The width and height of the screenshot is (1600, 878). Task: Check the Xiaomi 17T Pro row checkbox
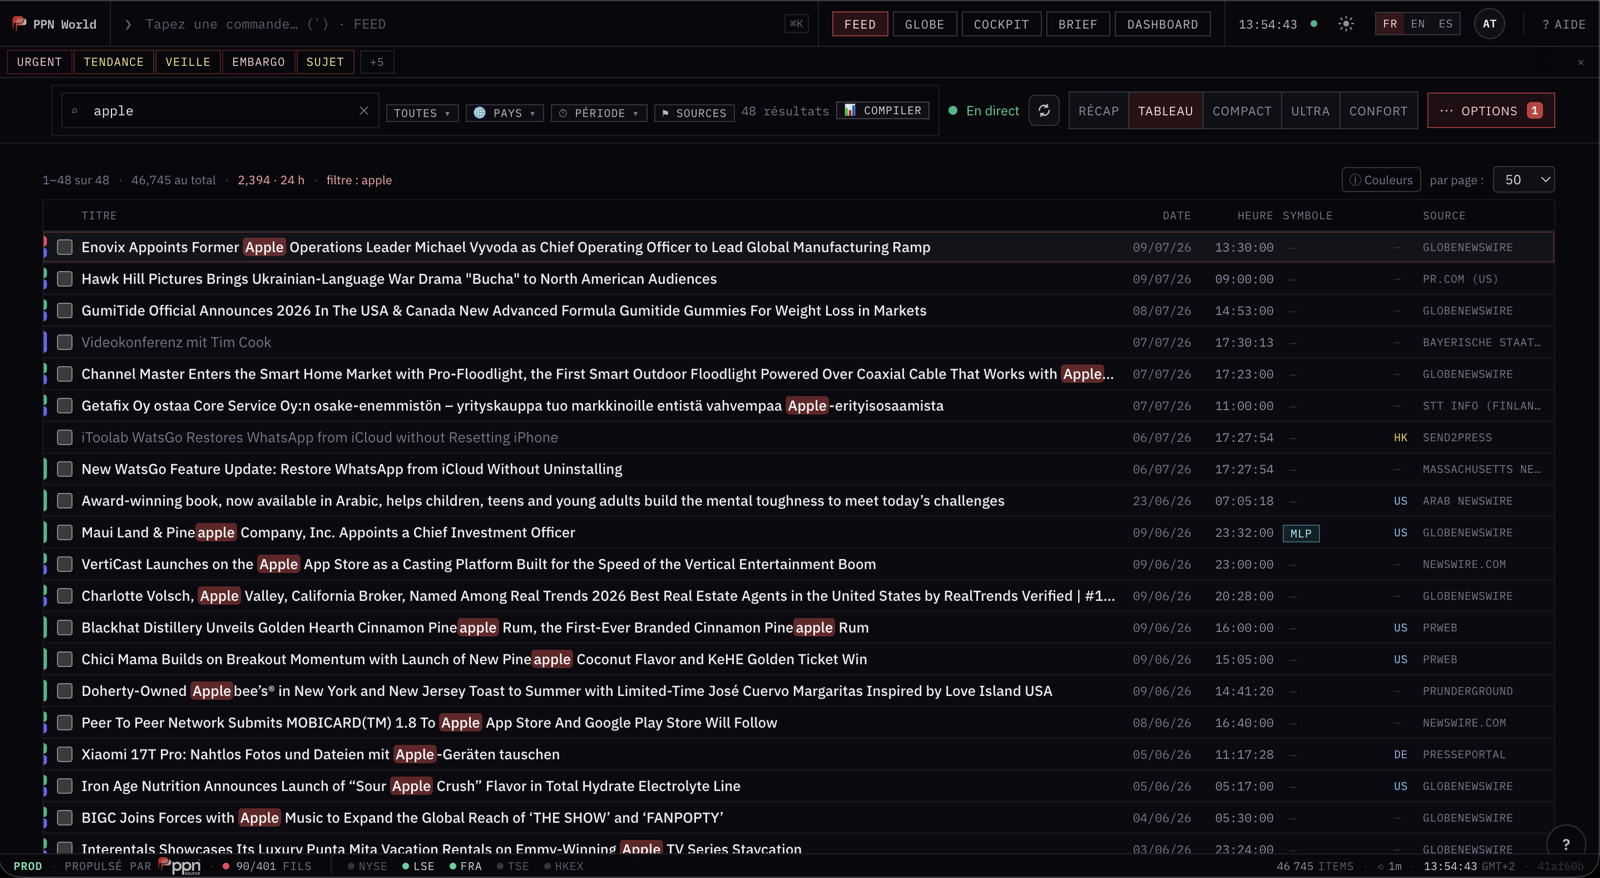[x=65, y=755]
